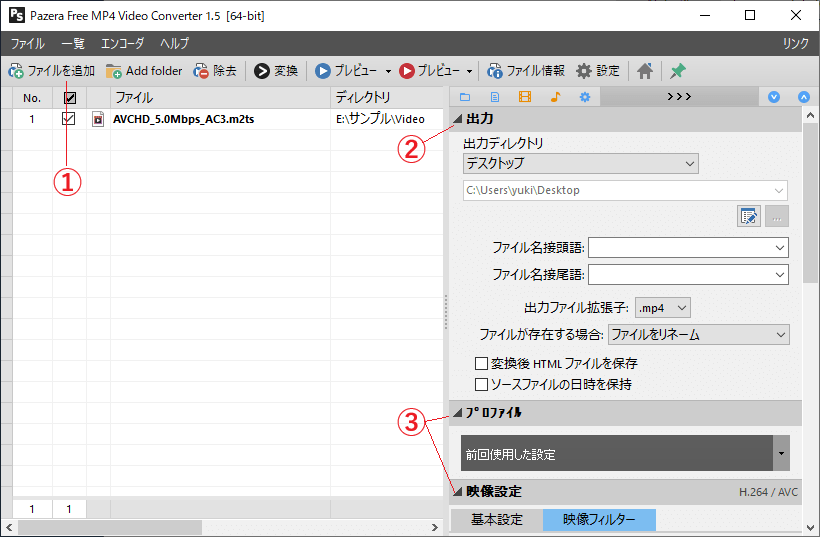The image size is (820, 537).
Task: Select the file AVCHD_5.0Mbps_AC3.m2ts
Action: coord(184,119)
